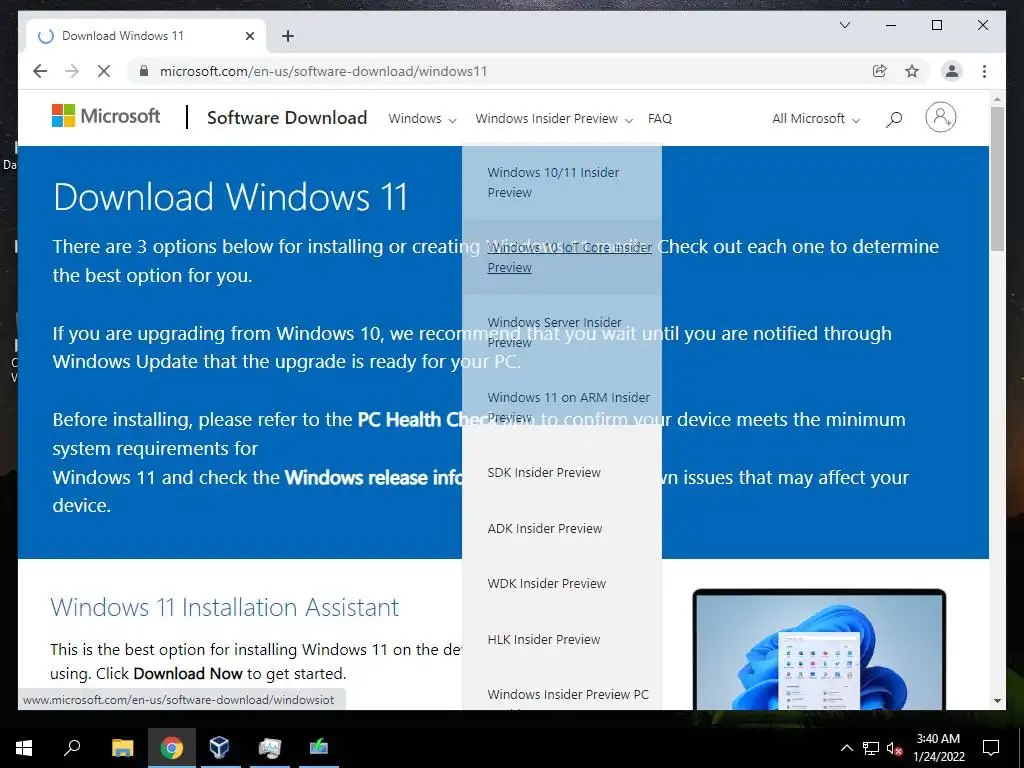This screenshot has height=768, width=1024.
Task: Click the page vertical scrollbar thumb
Action: click(997, 178)
